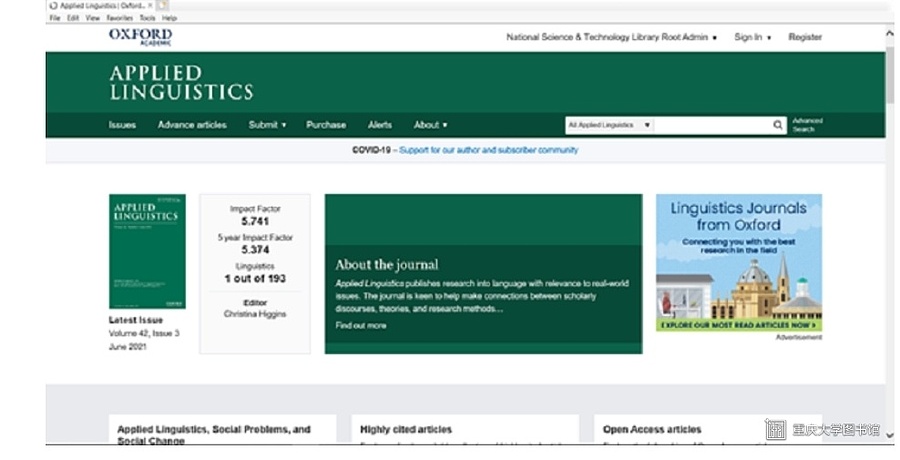Image resolution: width=900 pixels, height=460 pixels.
Task: Open the Favorites menu
Action: click(x=119, y=18)
